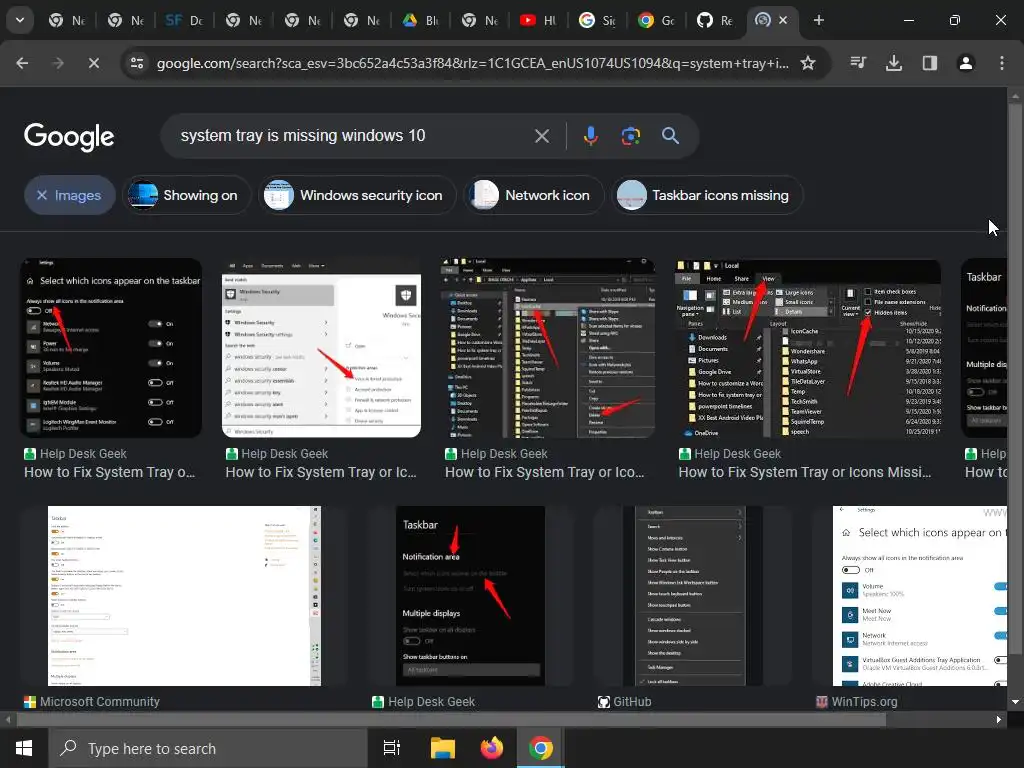Search by image with Google Lens
The height and width of the screenshot is (768, 1024).
[x=631, y=136]
